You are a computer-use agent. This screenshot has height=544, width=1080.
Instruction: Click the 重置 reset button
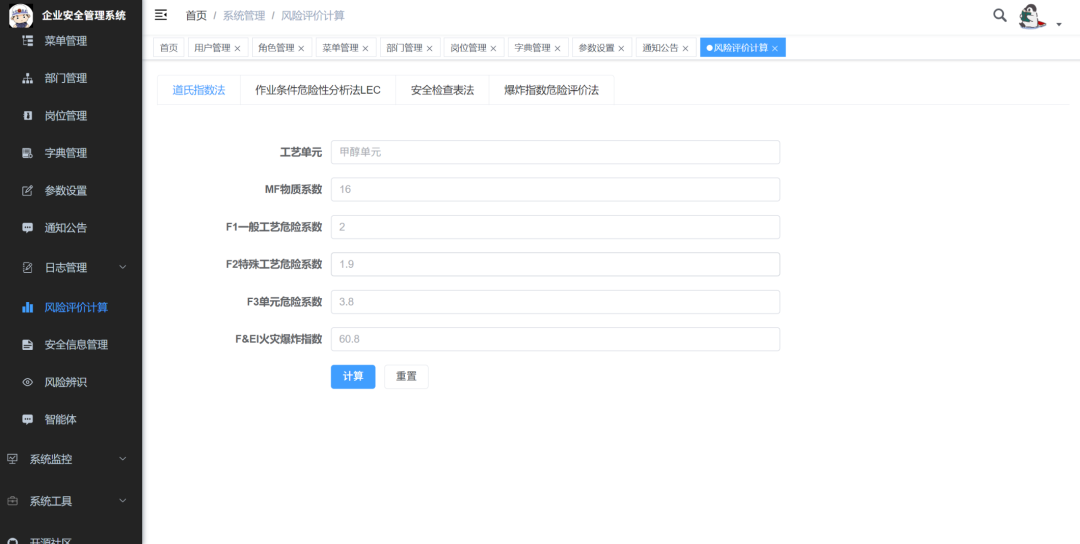(x=406, y=377)
